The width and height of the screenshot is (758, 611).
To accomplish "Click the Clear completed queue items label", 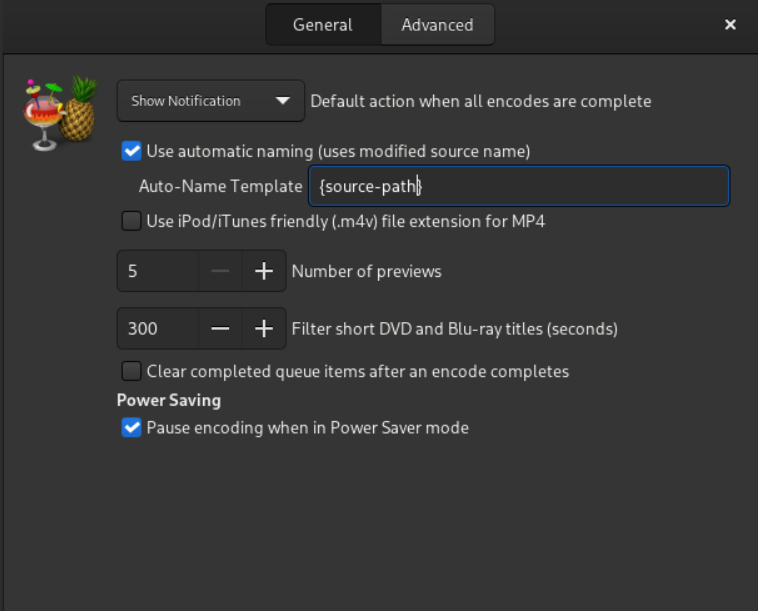I will pos(358,372).
